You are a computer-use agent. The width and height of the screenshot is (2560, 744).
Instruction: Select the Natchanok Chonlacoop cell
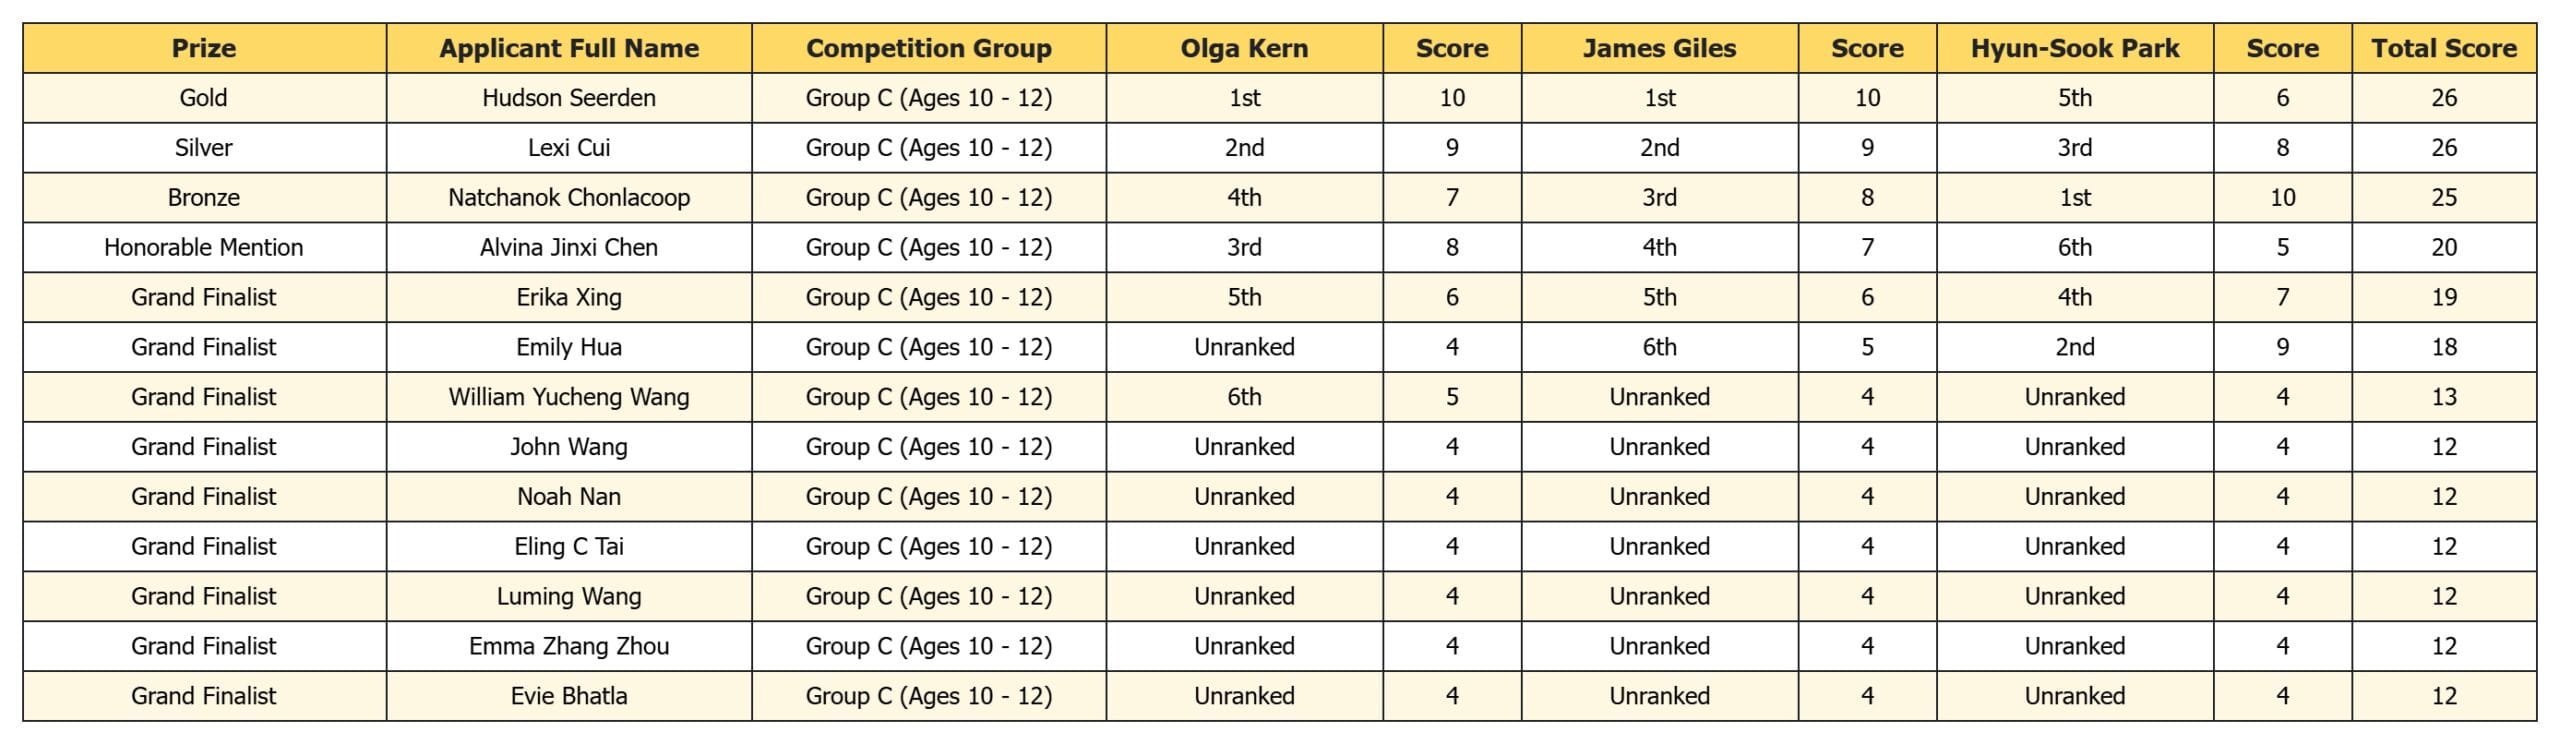[569, 197]
